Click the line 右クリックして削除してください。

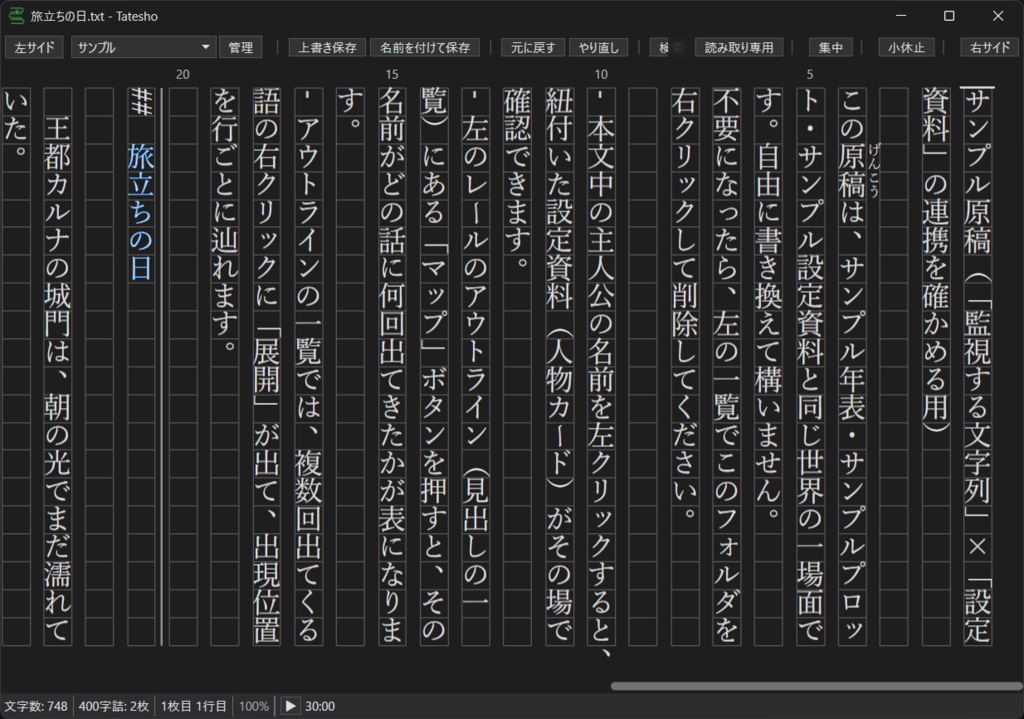click(684, 304)
